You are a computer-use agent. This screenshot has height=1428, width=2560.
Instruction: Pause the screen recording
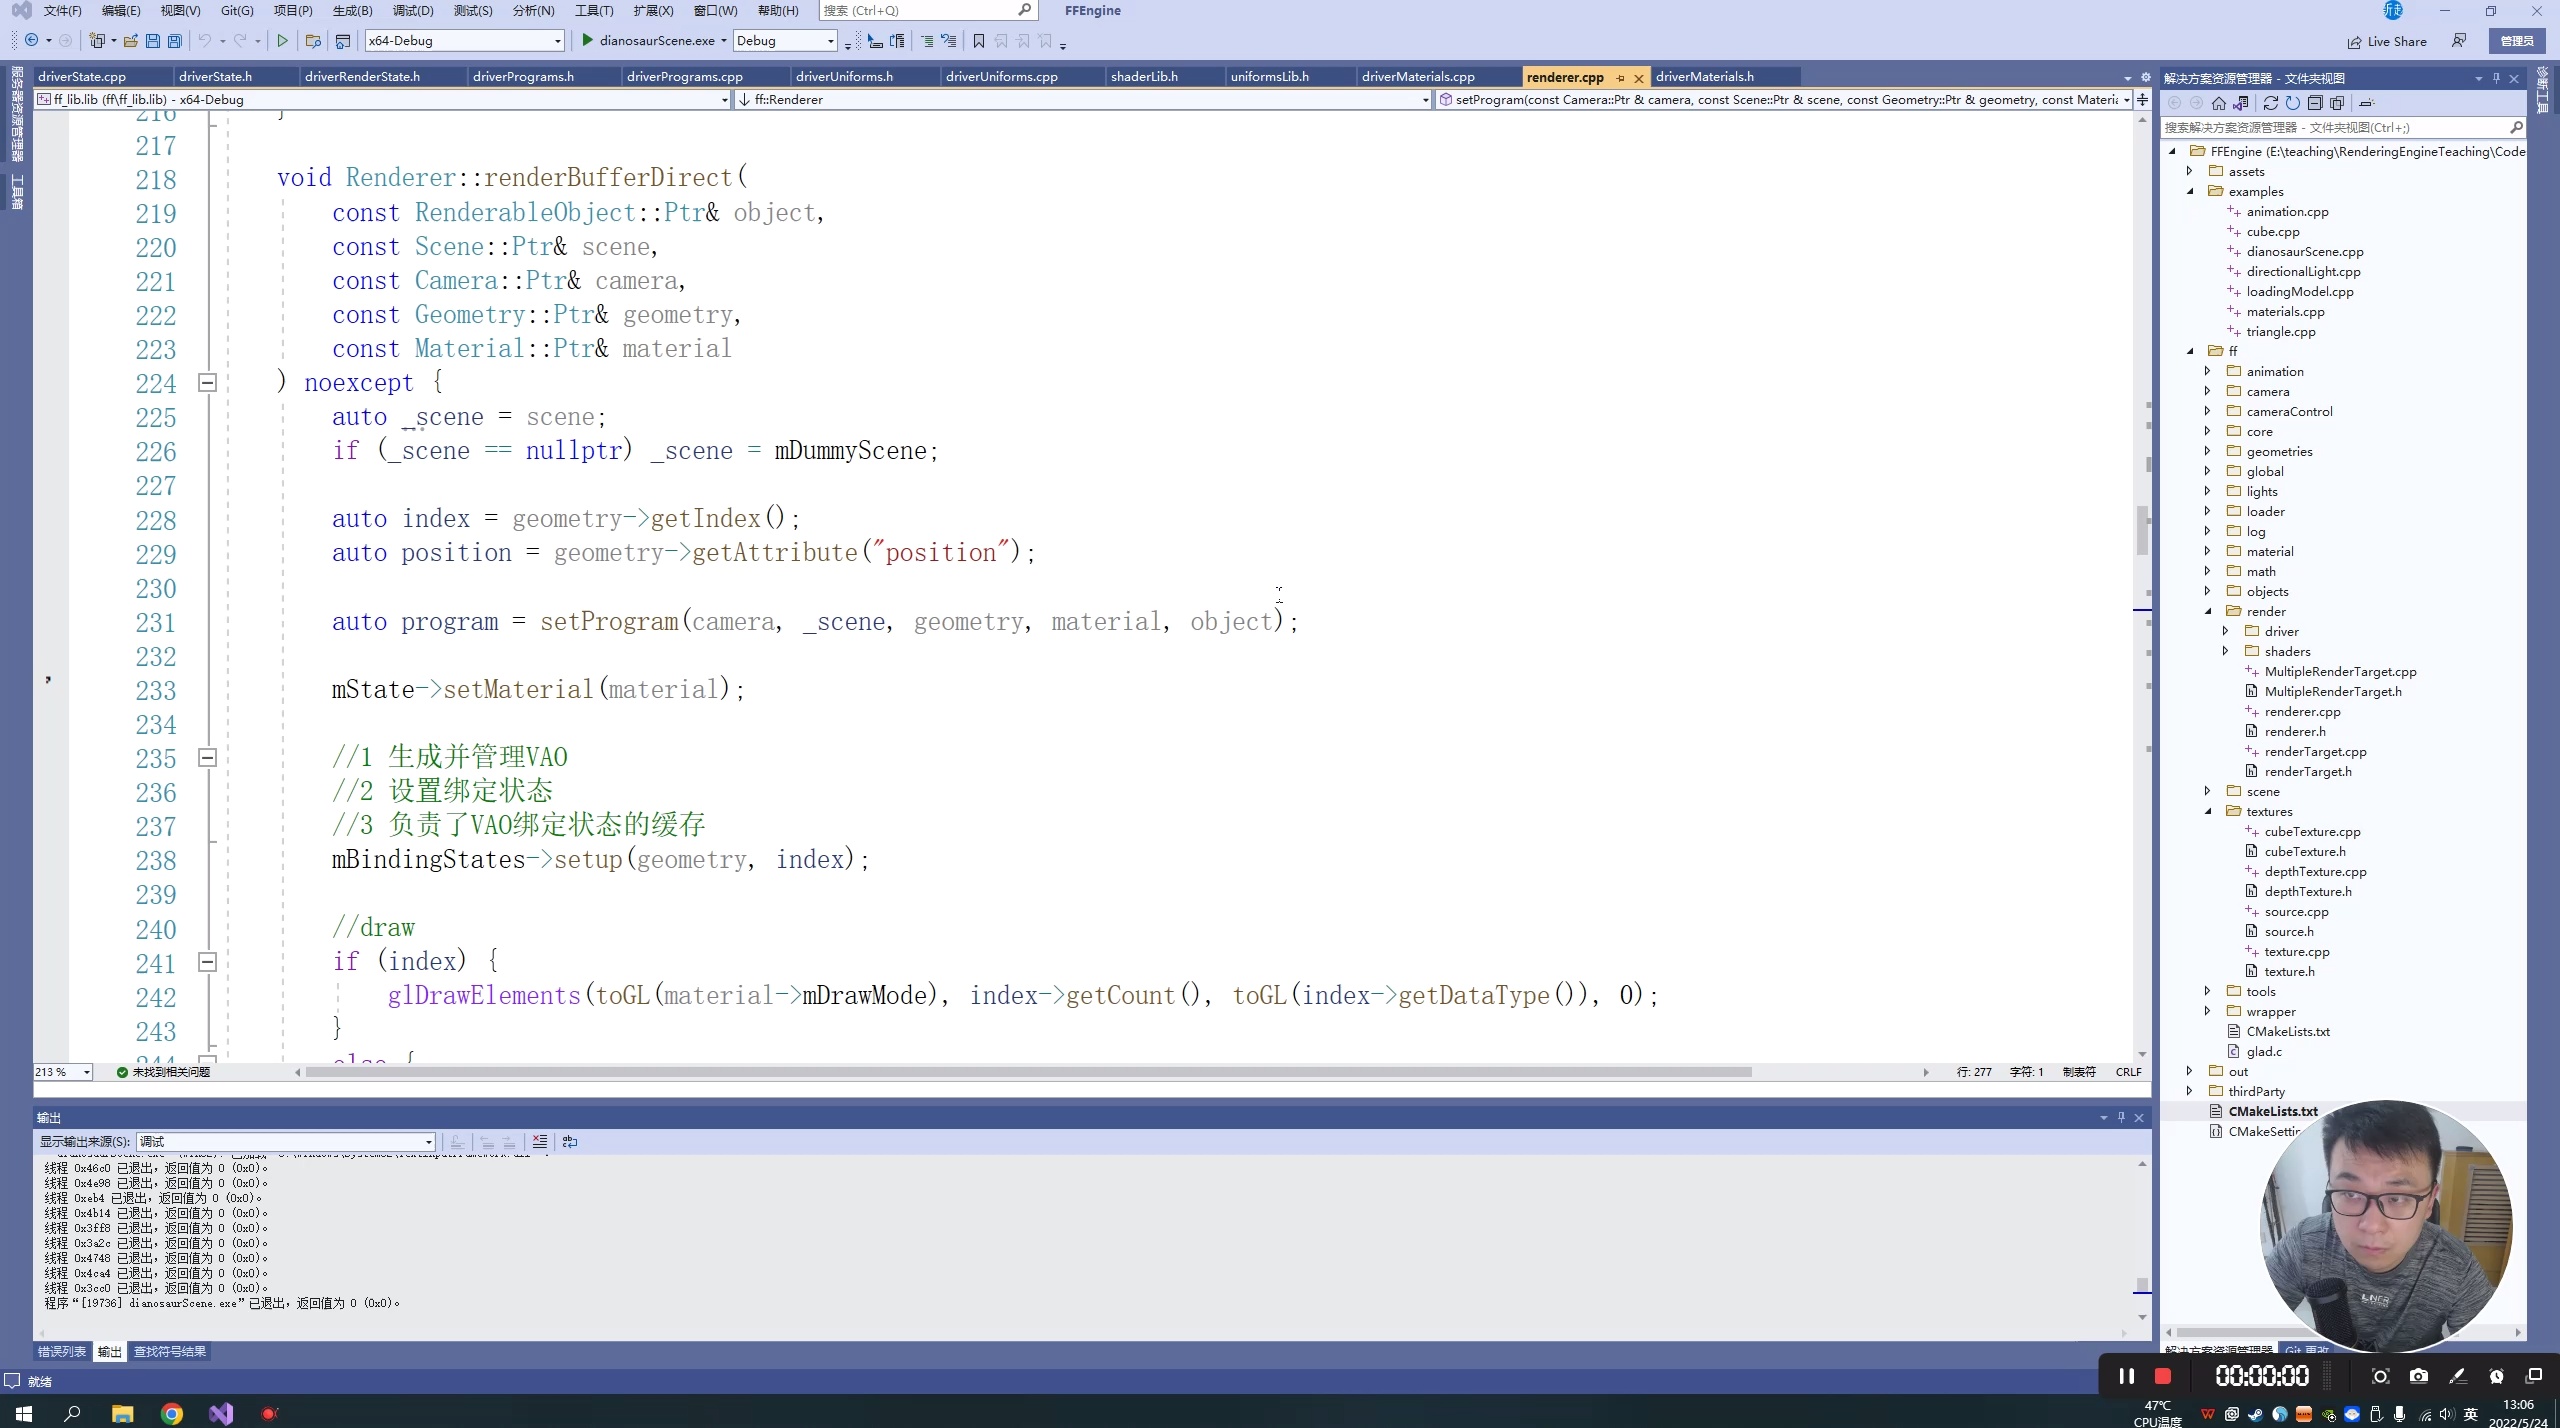(2127, 1376)
